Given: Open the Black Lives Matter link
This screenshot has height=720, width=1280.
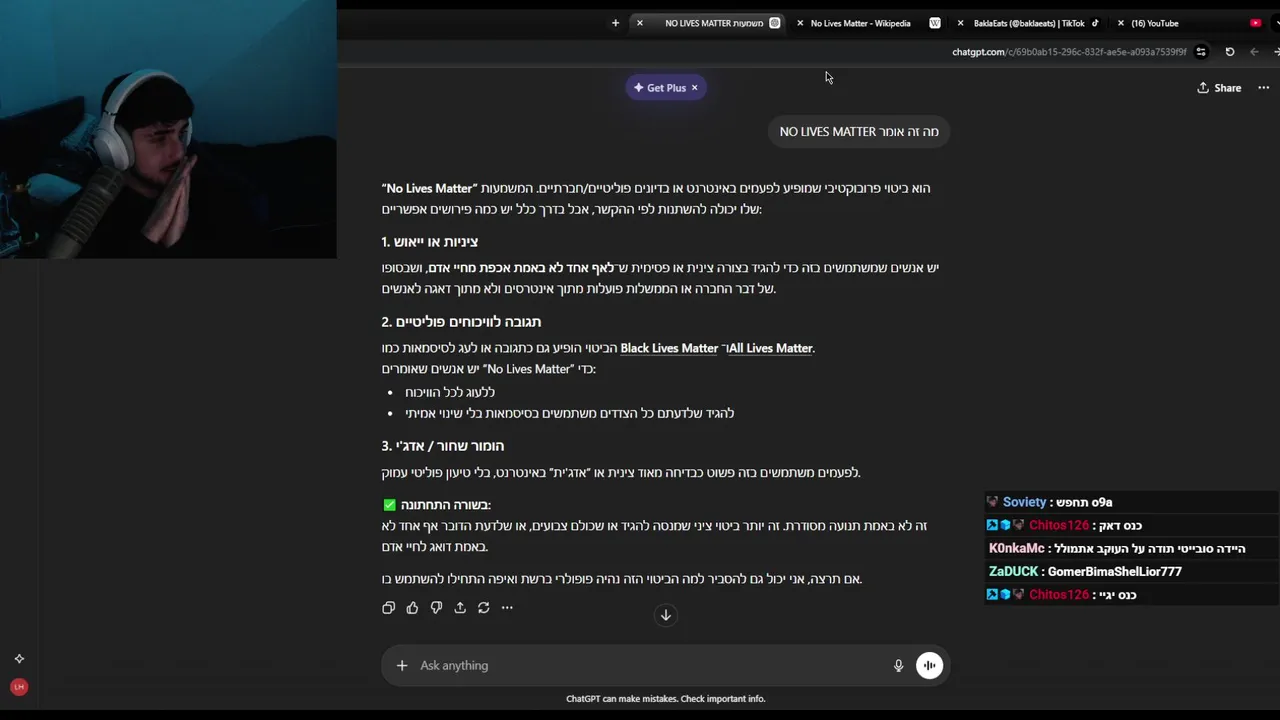Looking at the screenshot, I should pyautogui.click(x=669, y=348).
